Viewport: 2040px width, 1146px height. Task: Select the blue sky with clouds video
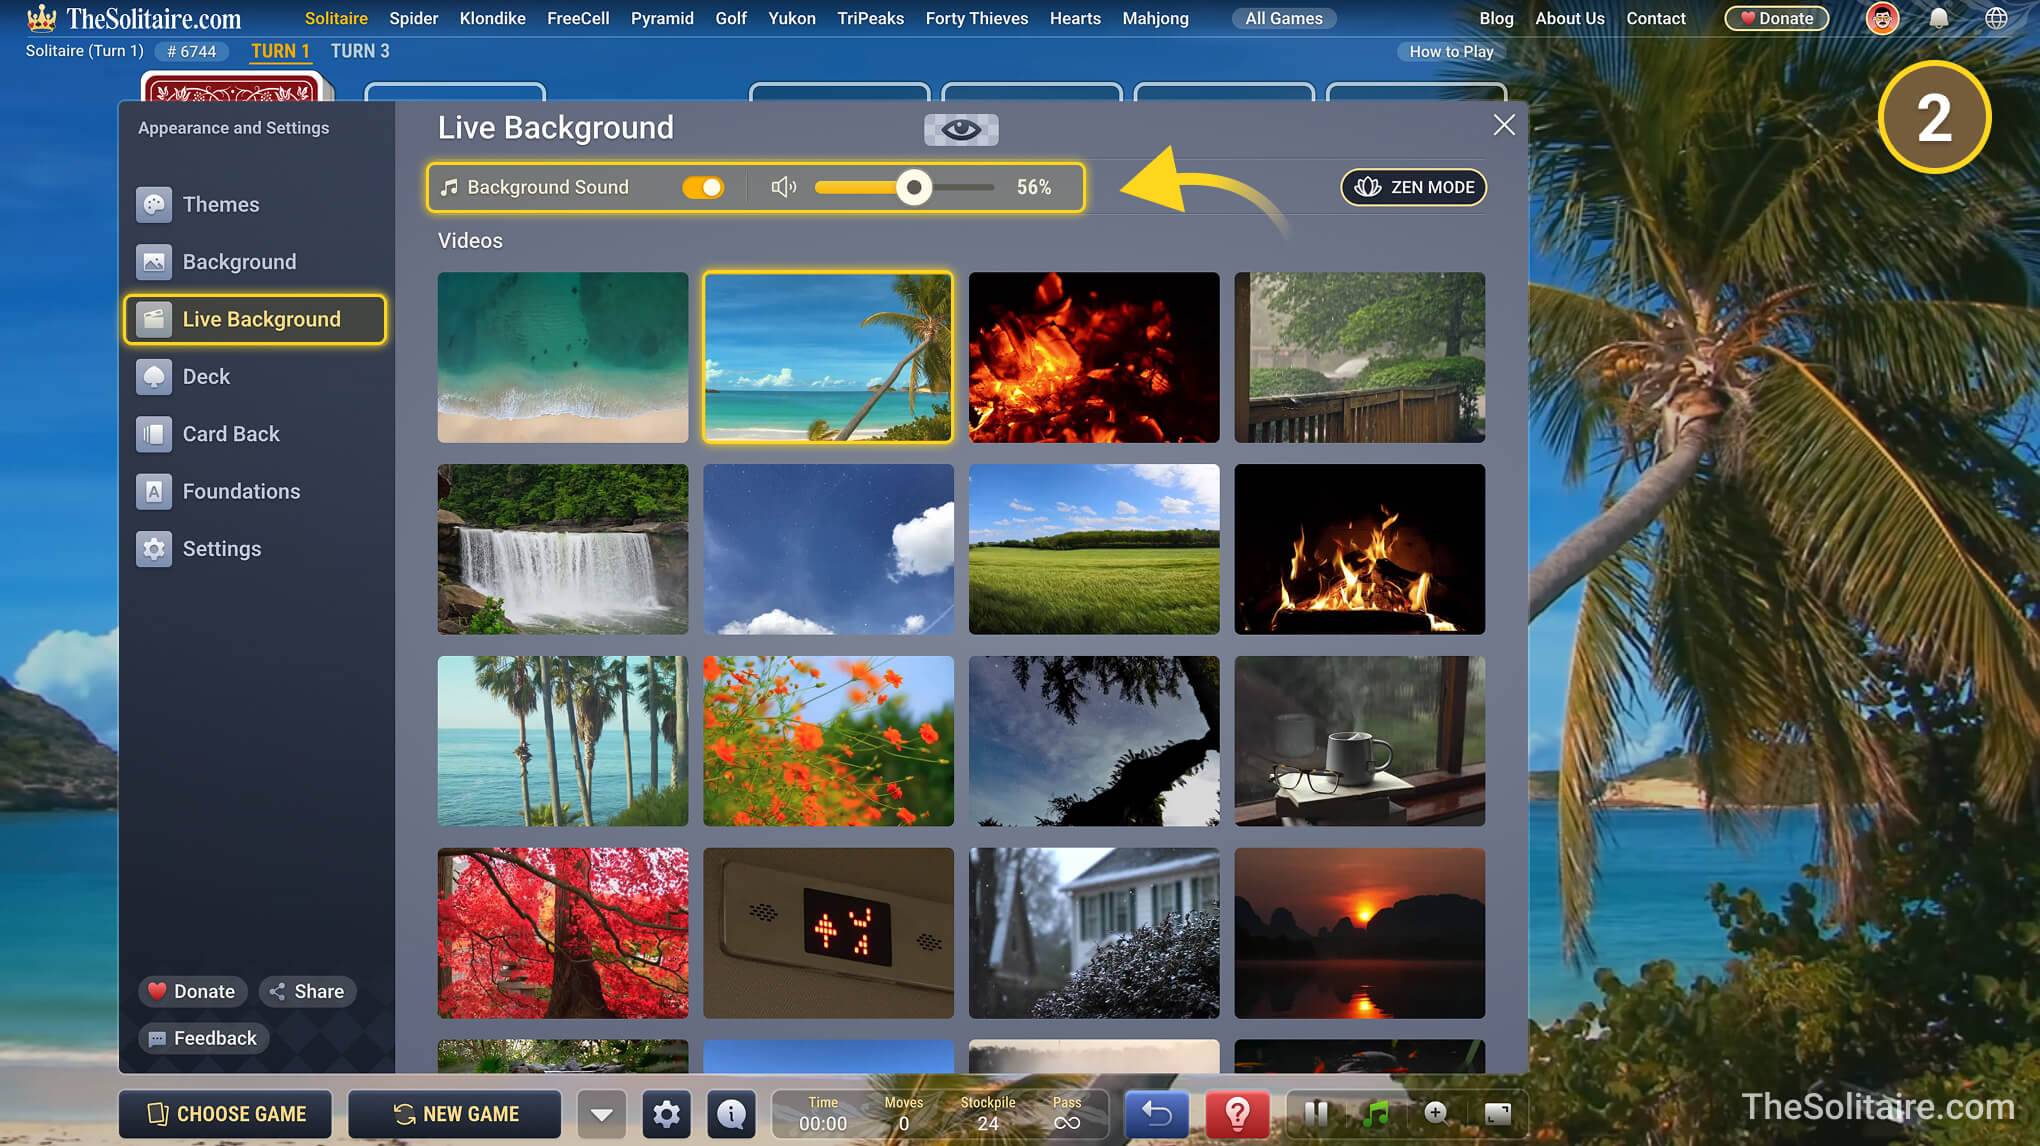[828, 549]
